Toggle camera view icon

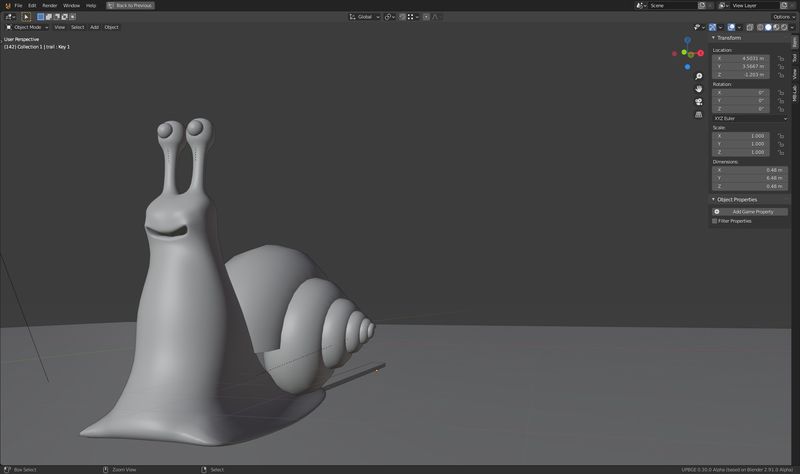click(698, 102)
